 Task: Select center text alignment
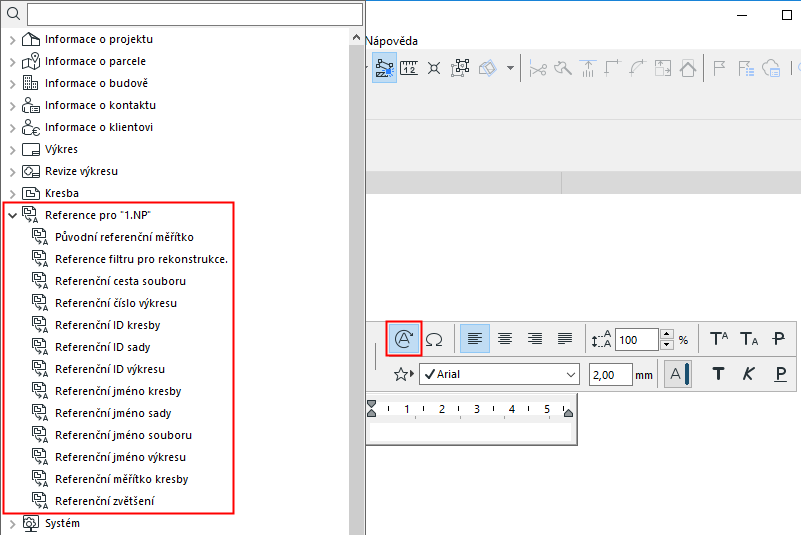tap(505, 339)
